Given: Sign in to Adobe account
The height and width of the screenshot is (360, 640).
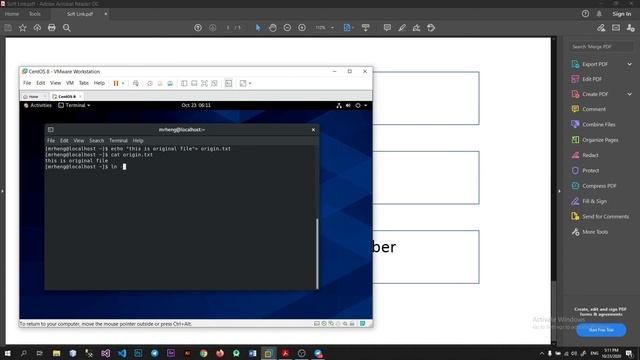Looking at the screenshot, I should (622, 13).
